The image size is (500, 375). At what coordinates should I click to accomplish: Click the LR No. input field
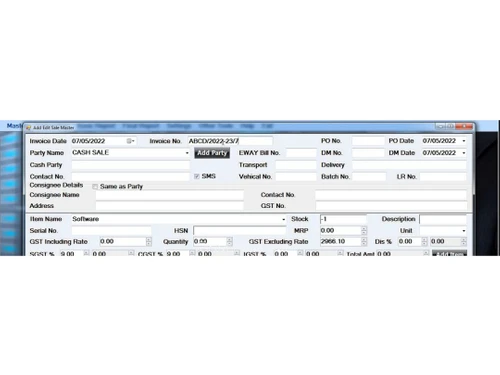coord(443,177)
